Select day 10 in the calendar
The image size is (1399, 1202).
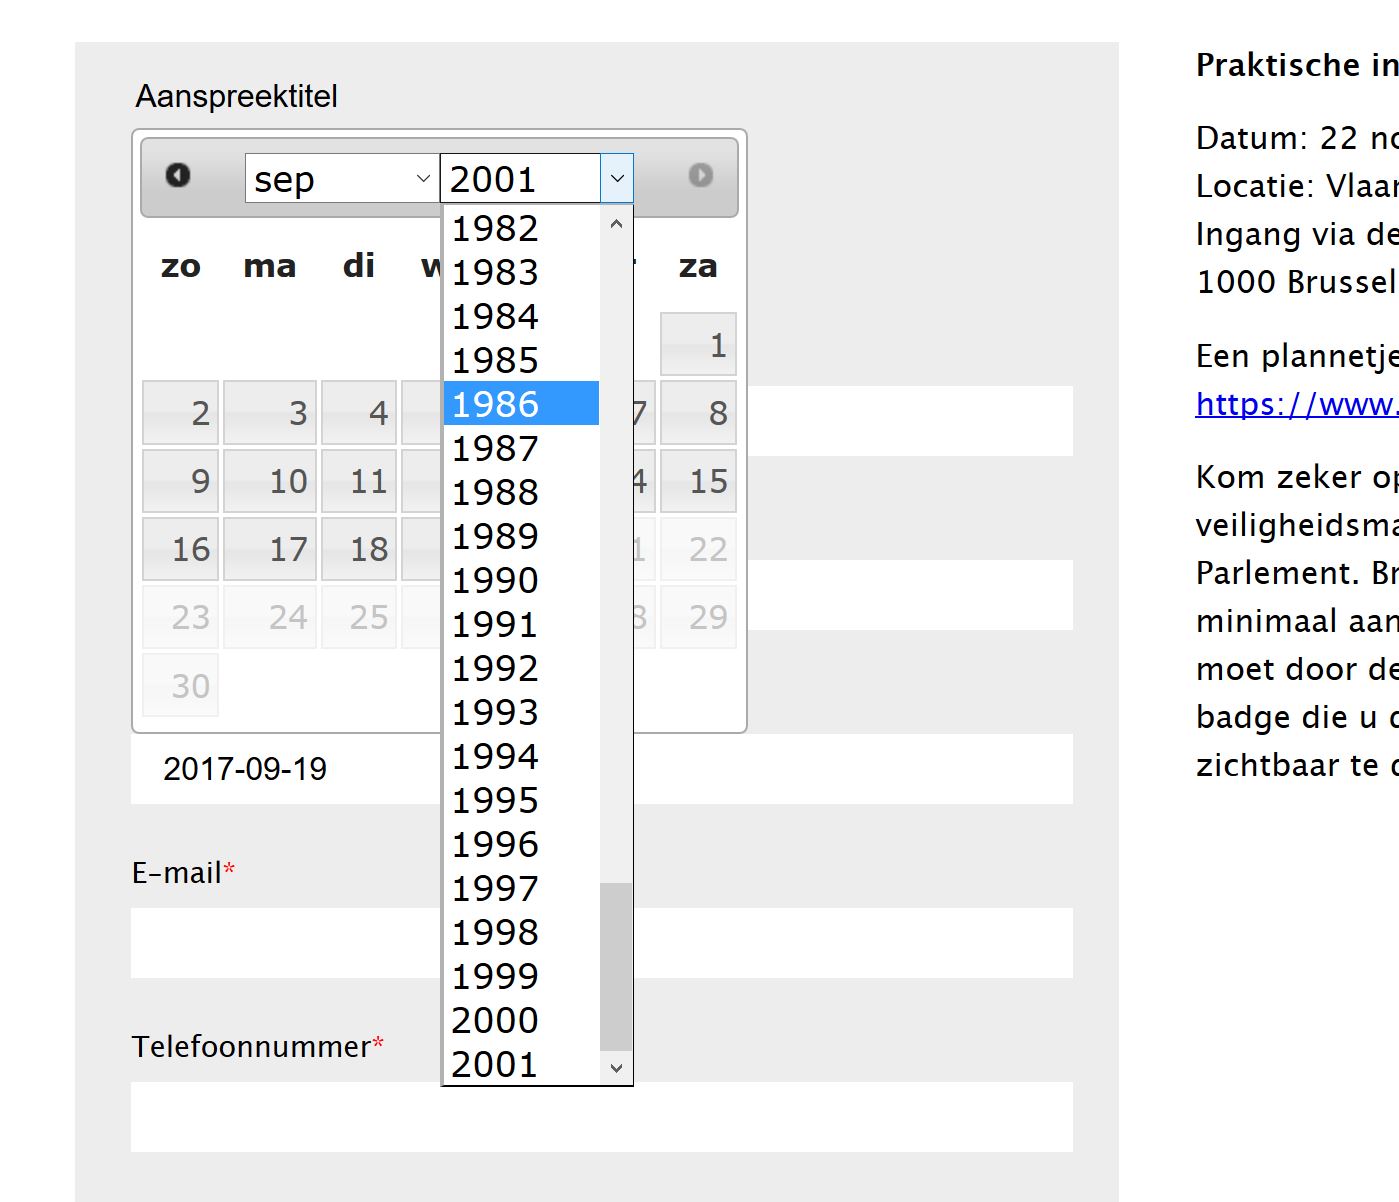pyautogui.click(x=270, y=481)
